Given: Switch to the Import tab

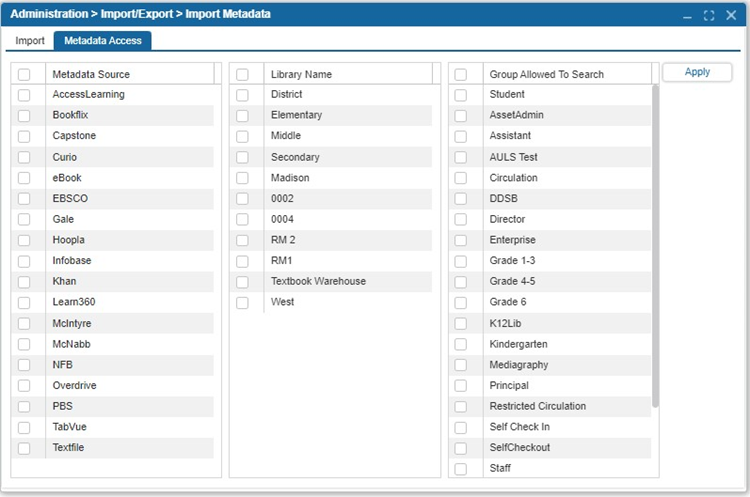Looking at the screenshot, I should click(30, 41).
